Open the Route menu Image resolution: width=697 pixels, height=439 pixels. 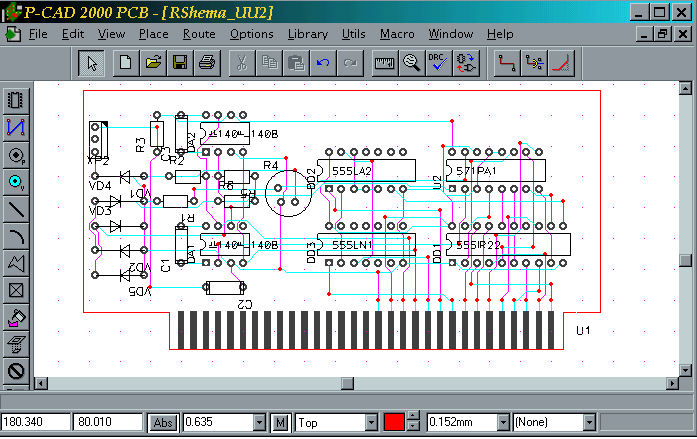point(199,34)
